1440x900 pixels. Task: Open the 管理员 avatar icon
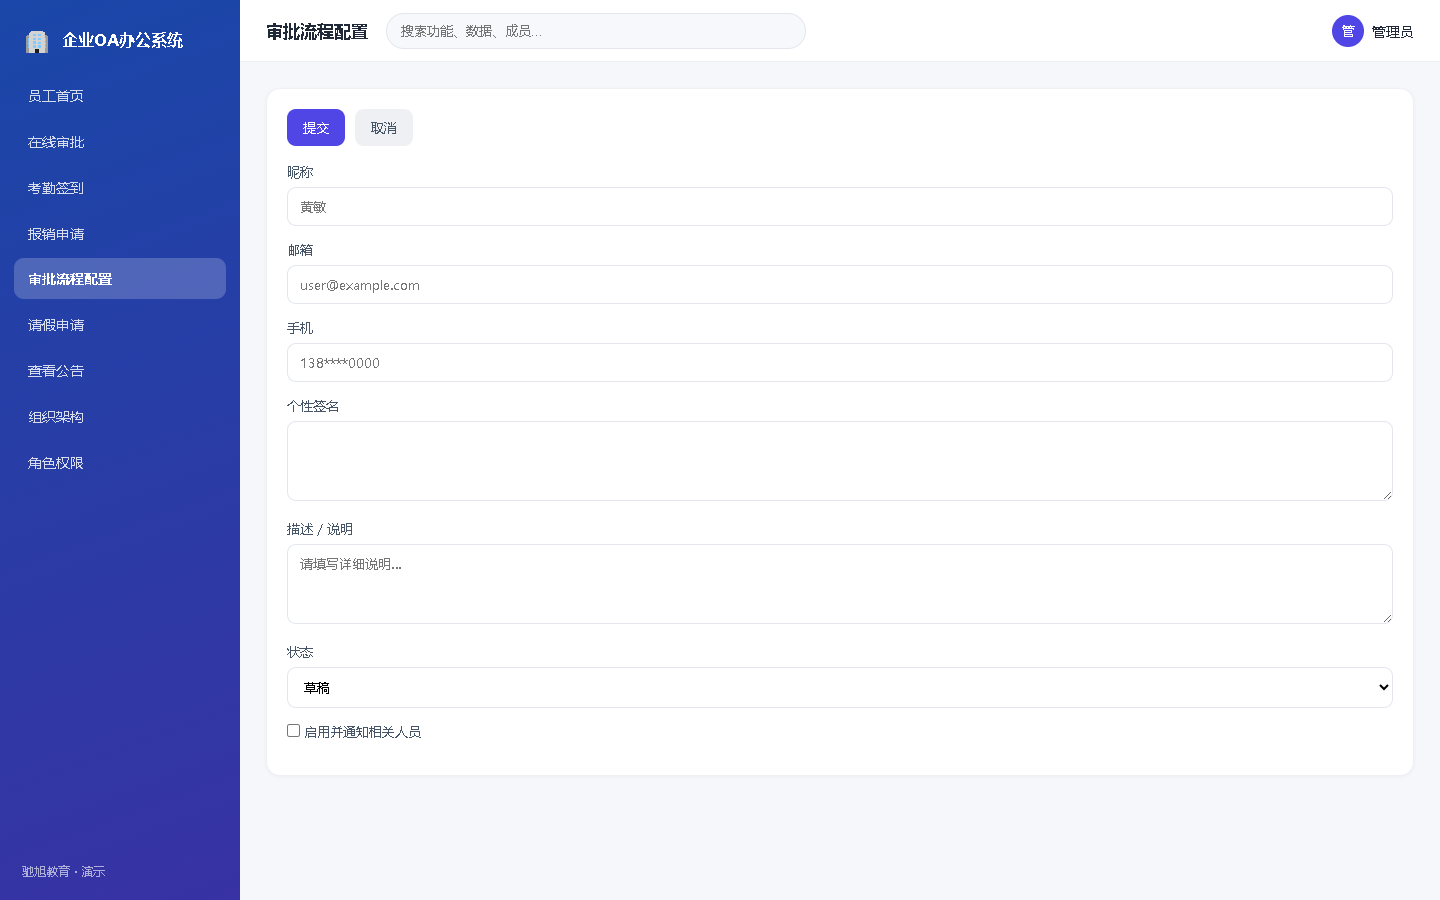point(1348,31)
